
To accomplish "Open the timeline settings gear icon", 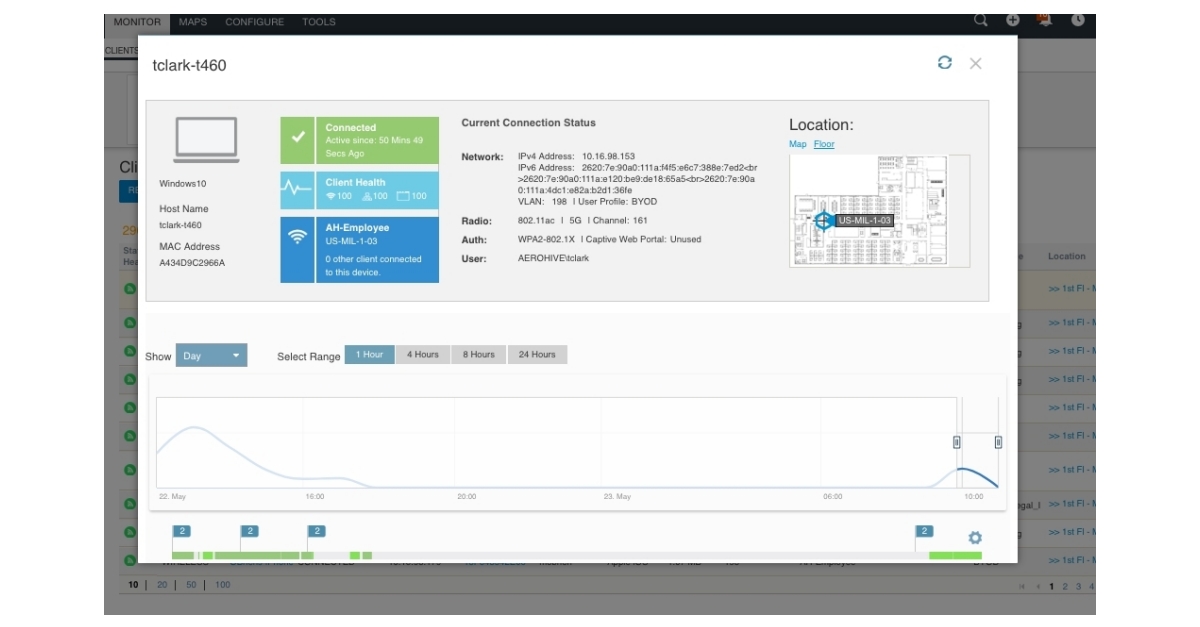I will (x=975, y=538).
